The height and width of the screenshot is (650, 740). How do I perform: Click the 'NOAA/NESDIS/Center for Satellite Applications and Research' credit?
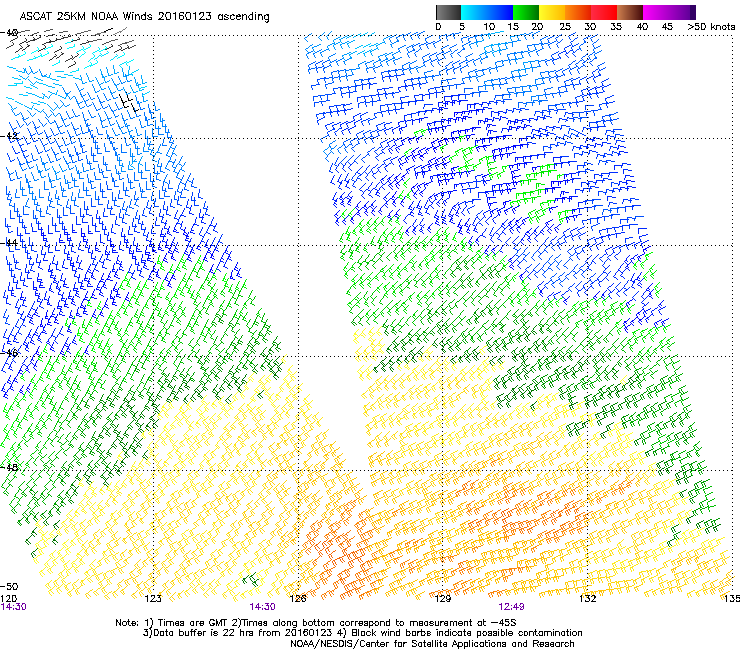pos(432,644)
